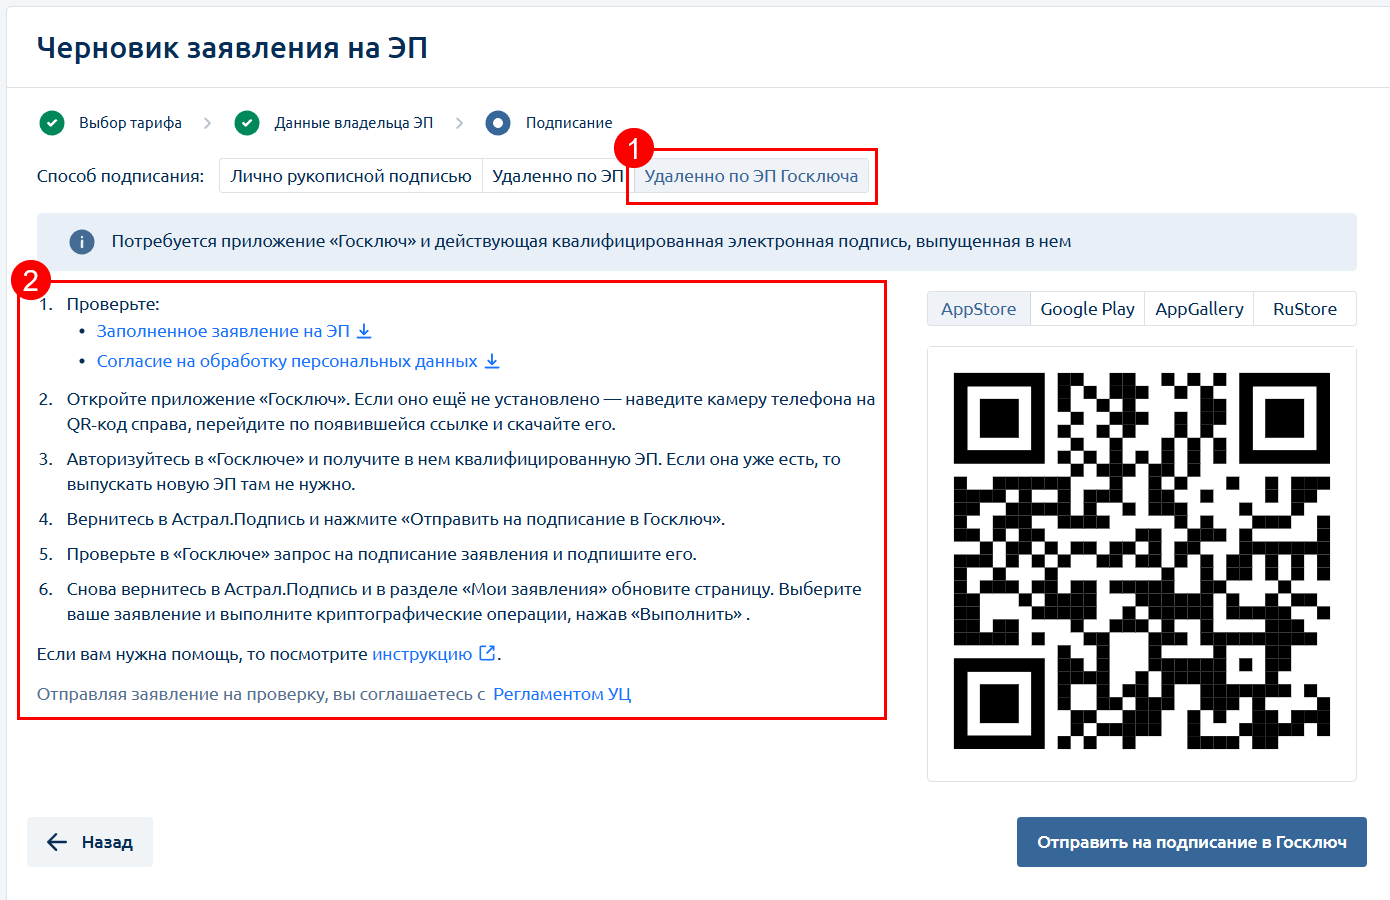The image size is (1390, 900).
Task: Click Отправить на подписание в Госключ button
Action: coord(1192,842)
